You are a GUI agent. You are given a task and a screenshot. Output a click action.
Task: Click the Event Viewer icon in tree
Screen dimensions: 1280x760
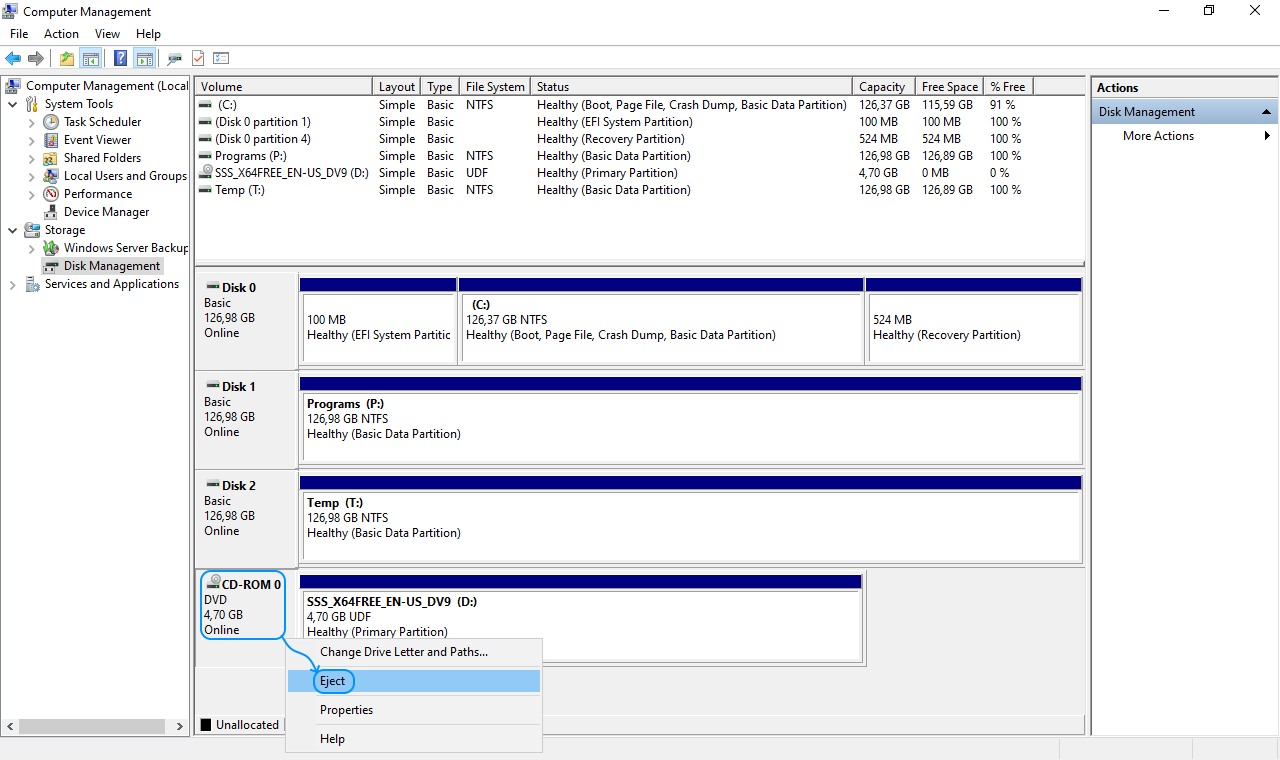51,140
